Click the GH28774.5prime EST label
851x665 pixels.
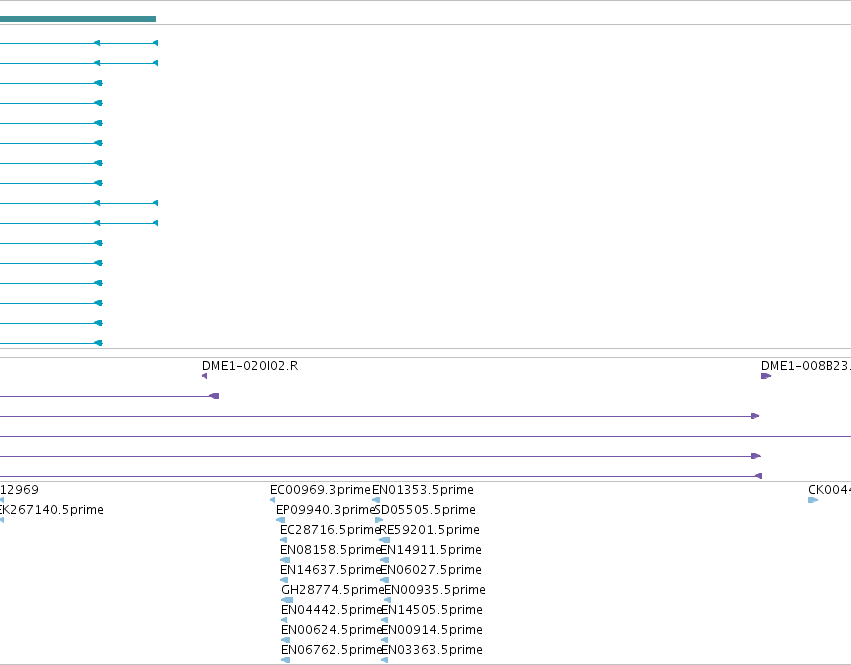(x=333, y=590)
